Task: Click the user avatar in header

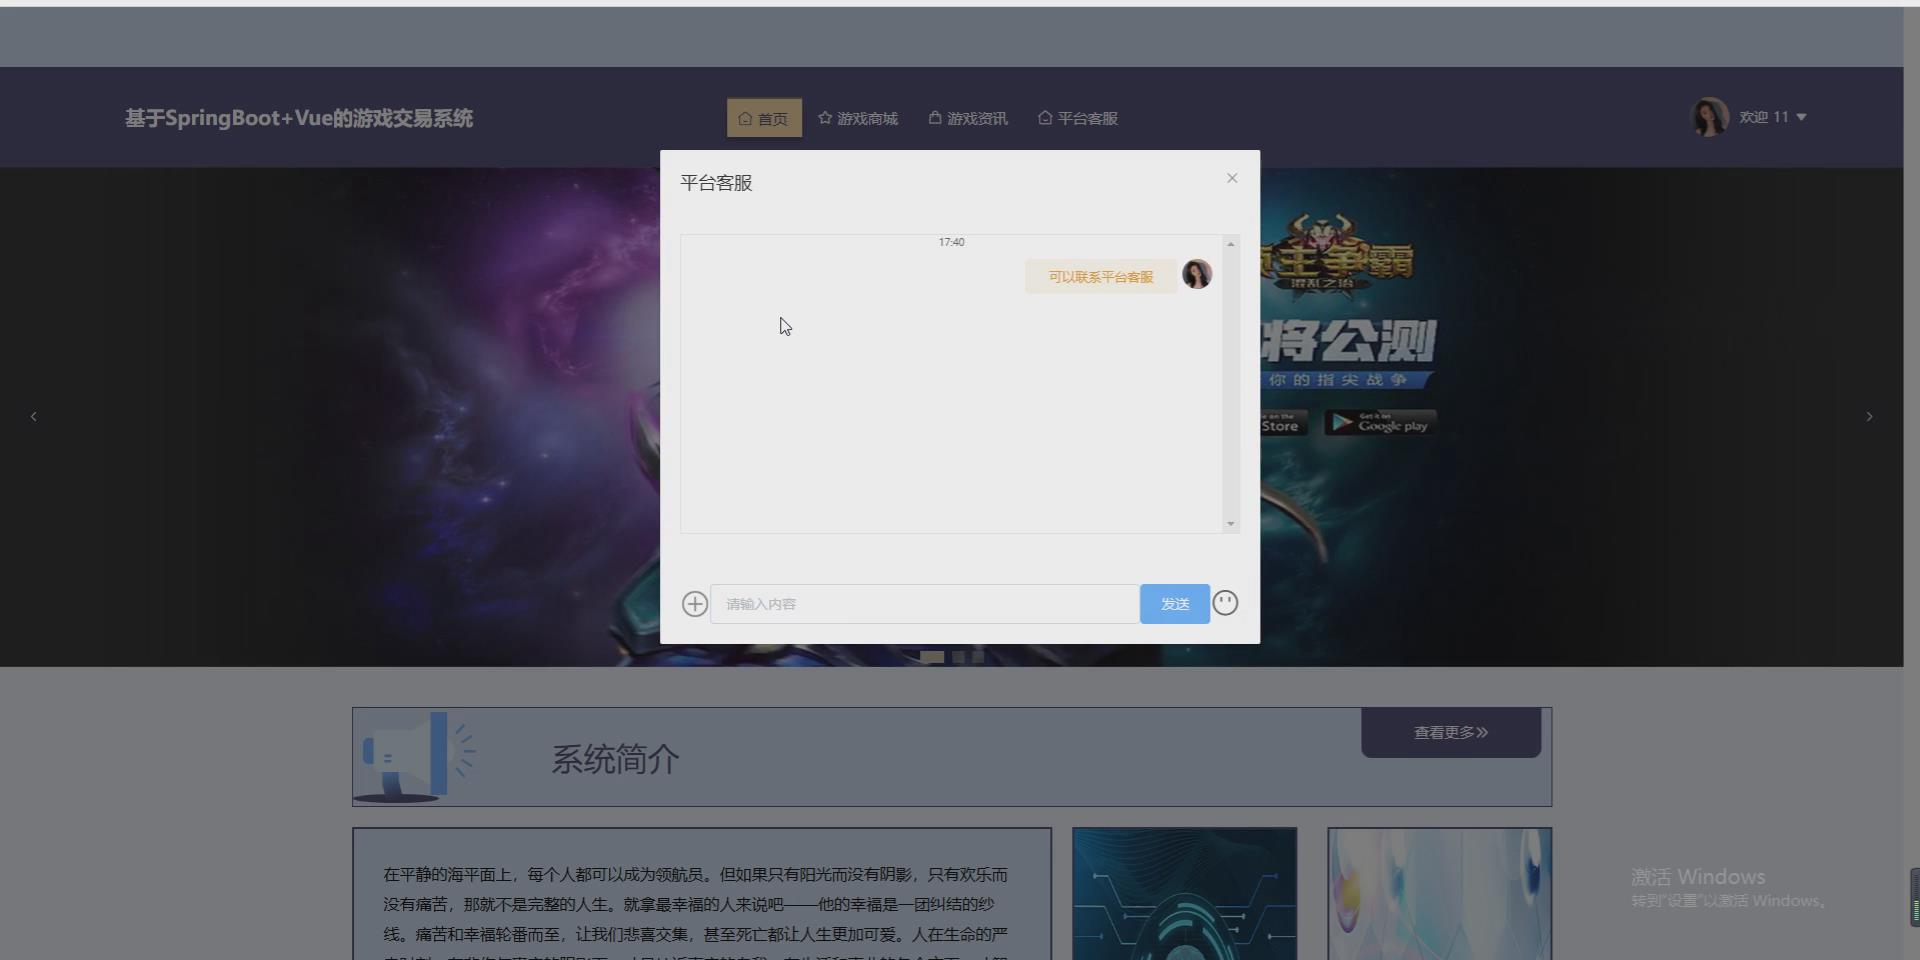Action: point(1710,117)
